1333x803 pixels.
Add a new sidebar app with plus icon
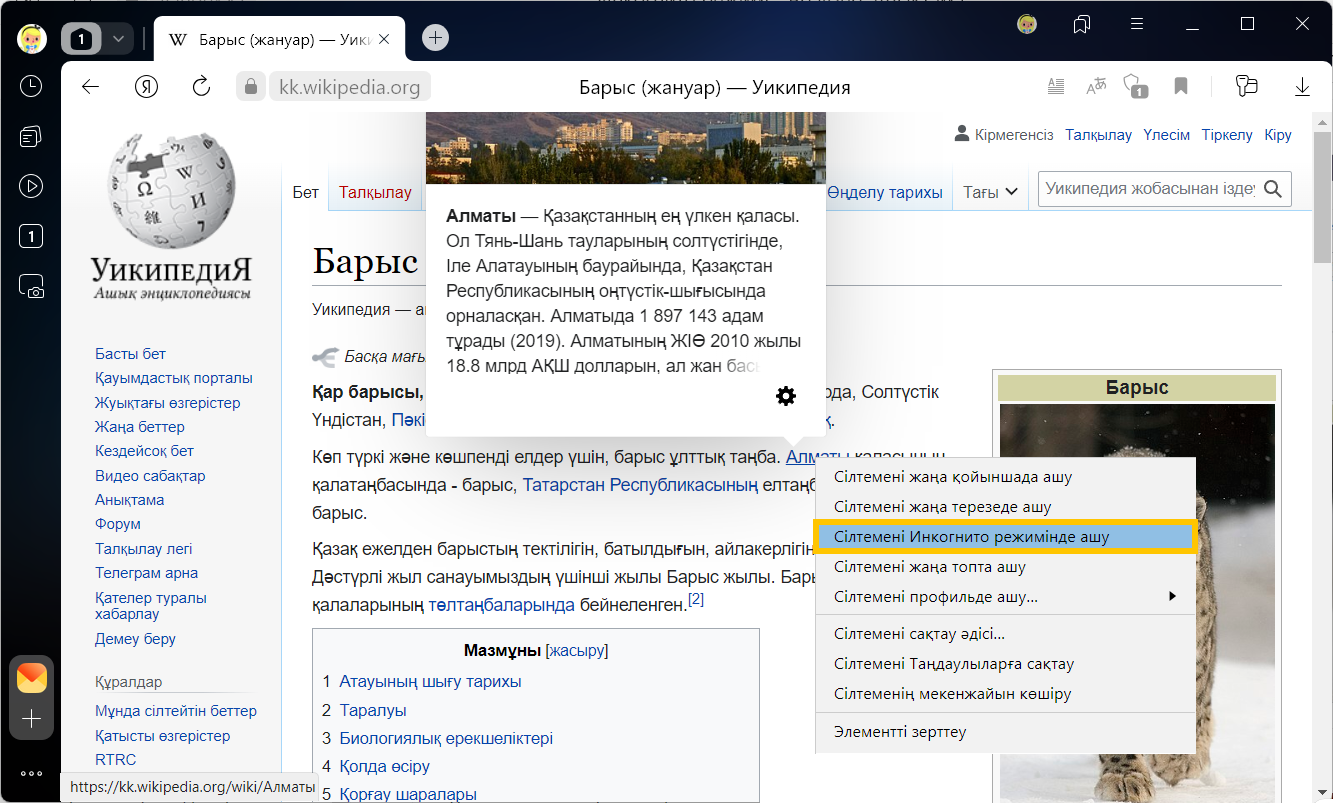click(x=32, y=718)
